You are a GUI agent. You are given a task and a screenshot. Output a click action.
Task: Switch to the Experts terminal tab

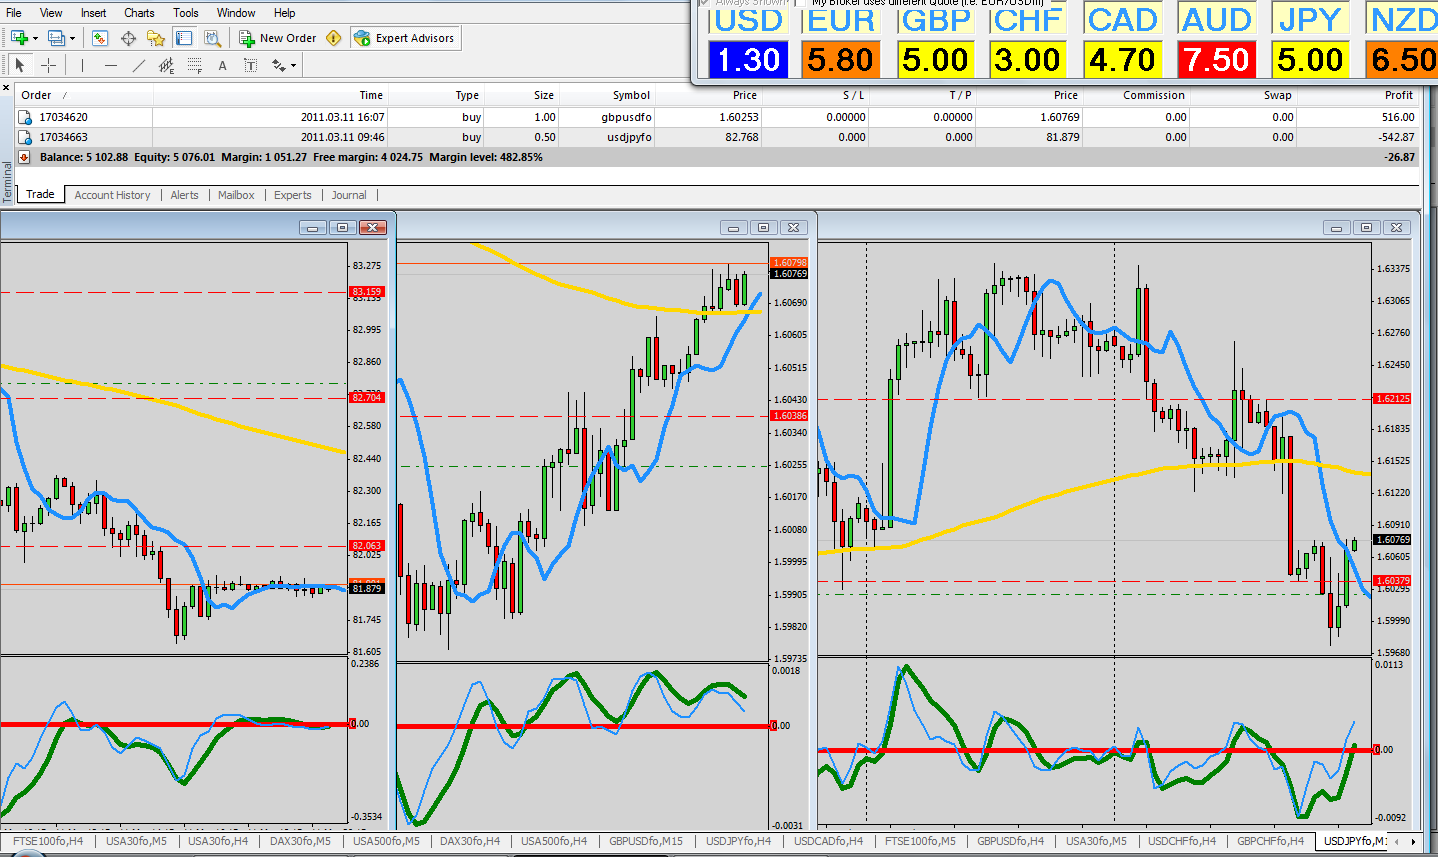293,195
